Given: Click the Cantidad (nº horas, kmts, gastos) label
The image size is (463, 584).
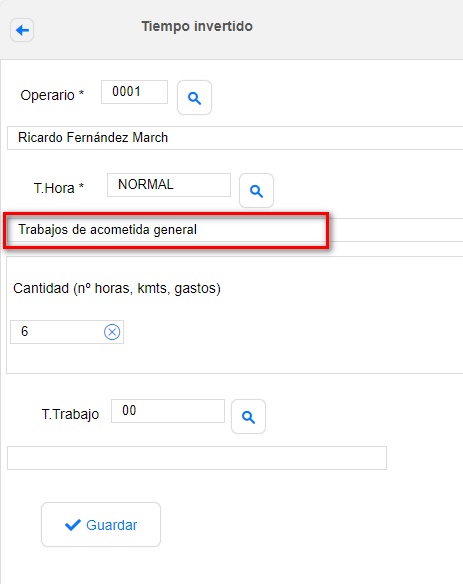Looking at the screenshot, I should (x=117, y=289).
